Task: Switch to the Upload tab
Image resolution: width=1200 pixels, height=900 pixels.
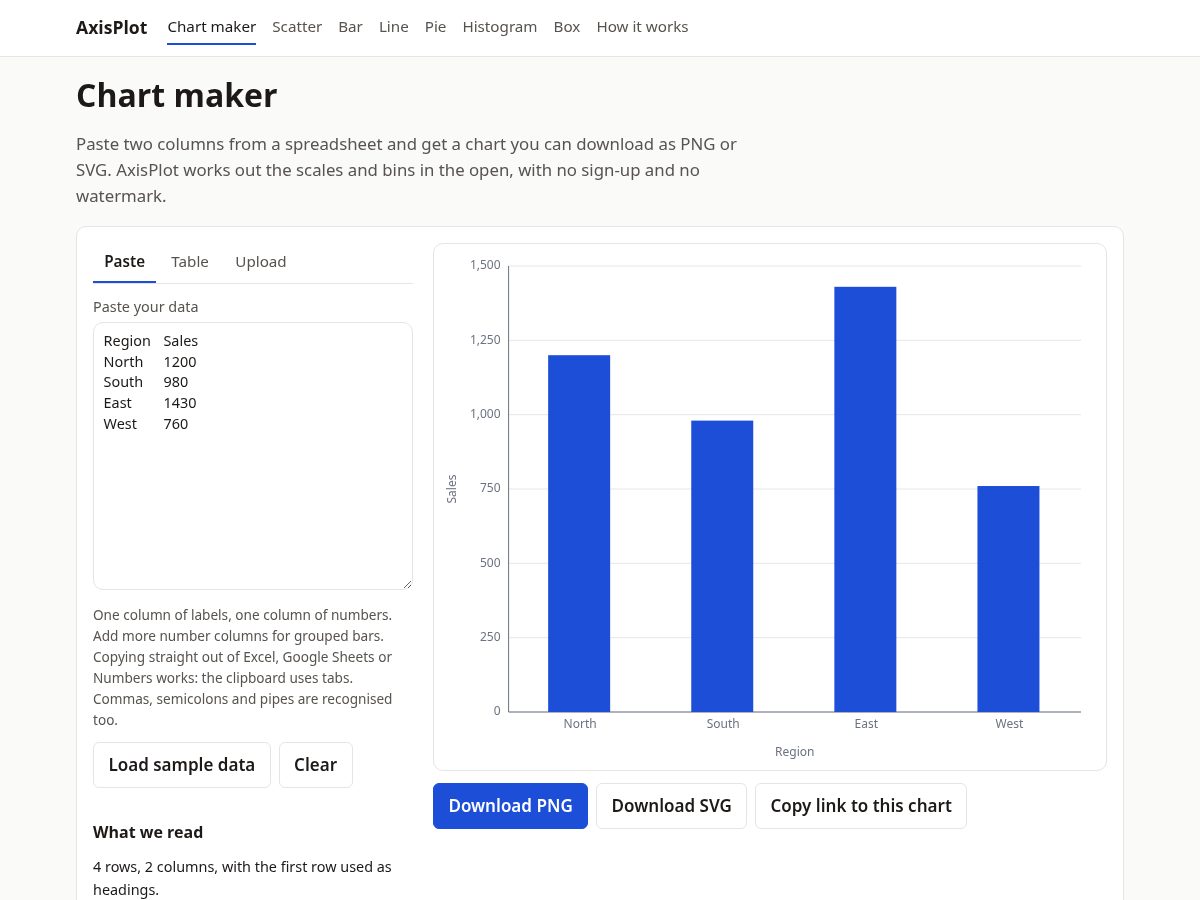Action: (x=261, y=262)
